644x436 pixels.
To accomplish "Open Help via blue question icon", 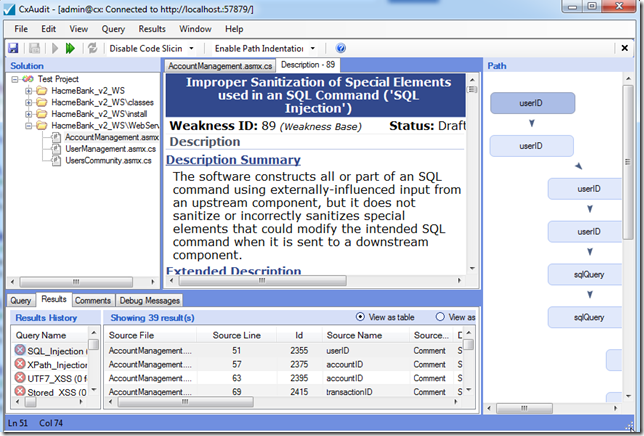I will click(x=340, y=48).
